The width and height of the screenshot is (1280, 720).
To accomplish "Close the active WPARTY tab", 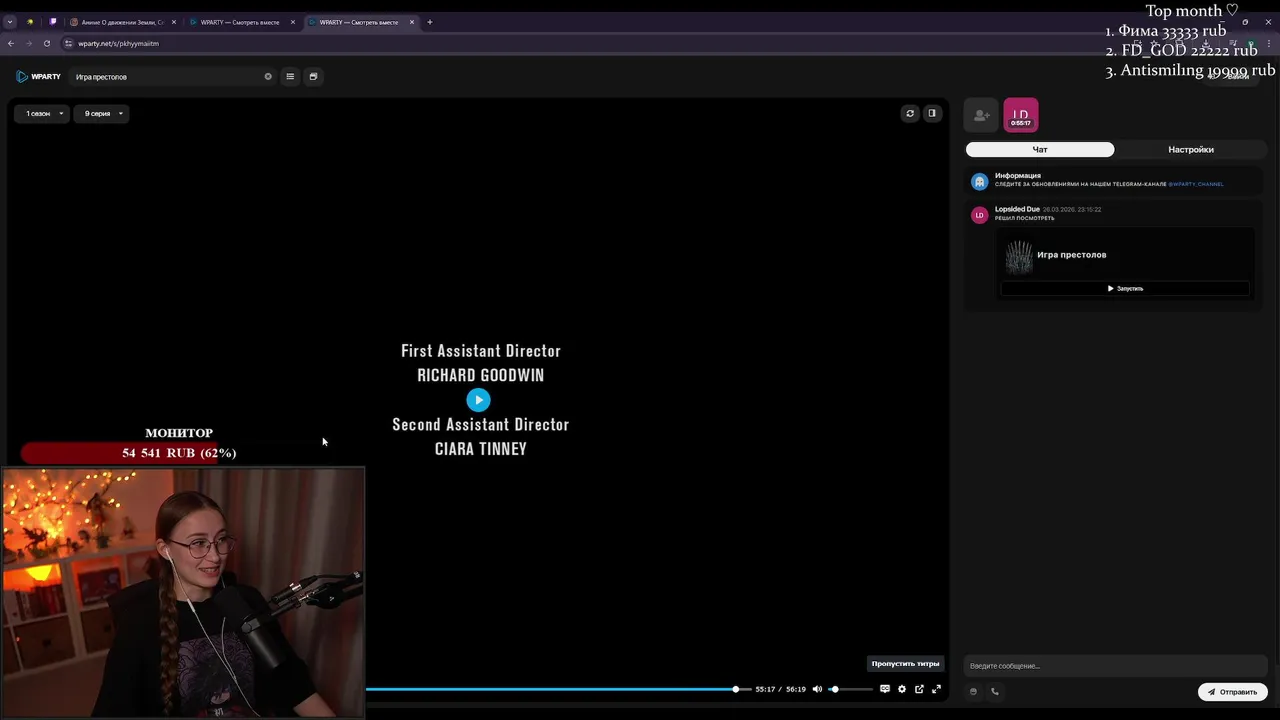I will [x=411, y=22].
